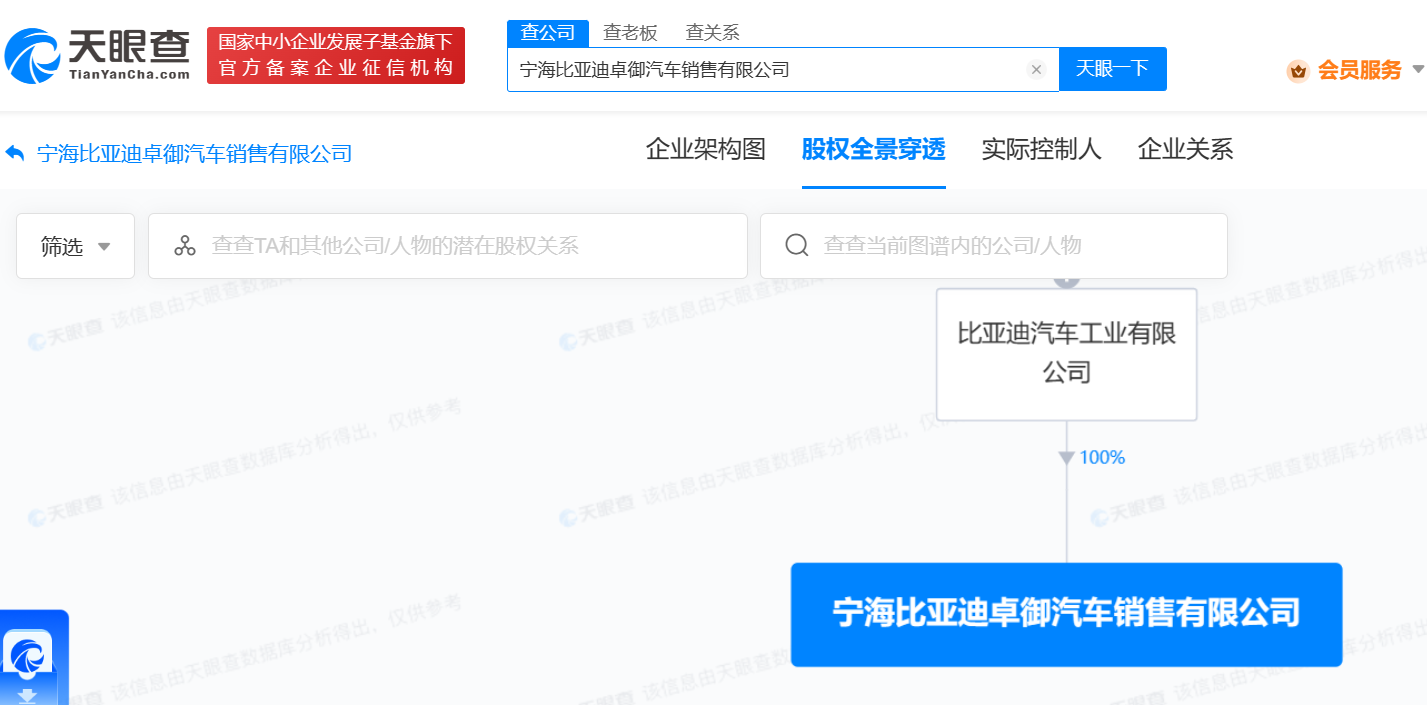This screenshot has width=1427, height=705.
Task: Open the 会员服务 membership link
Action: [1359, 70]
